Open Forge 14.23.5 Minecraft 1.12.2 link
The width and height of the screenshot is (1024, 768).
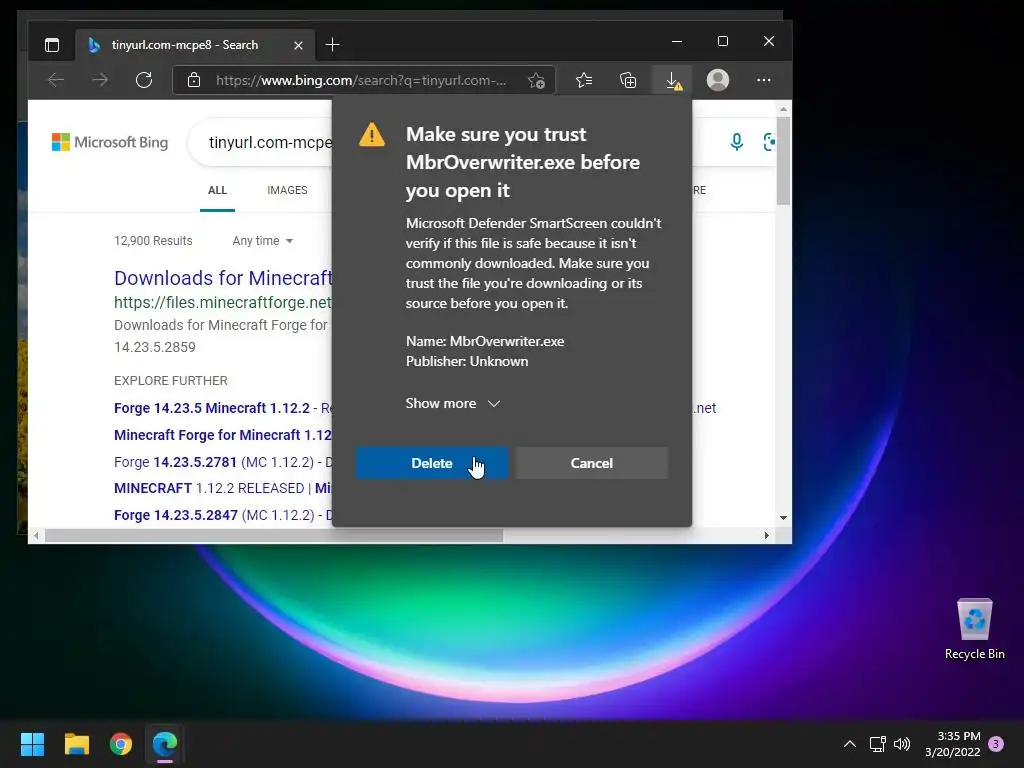(x=212, y=408)
